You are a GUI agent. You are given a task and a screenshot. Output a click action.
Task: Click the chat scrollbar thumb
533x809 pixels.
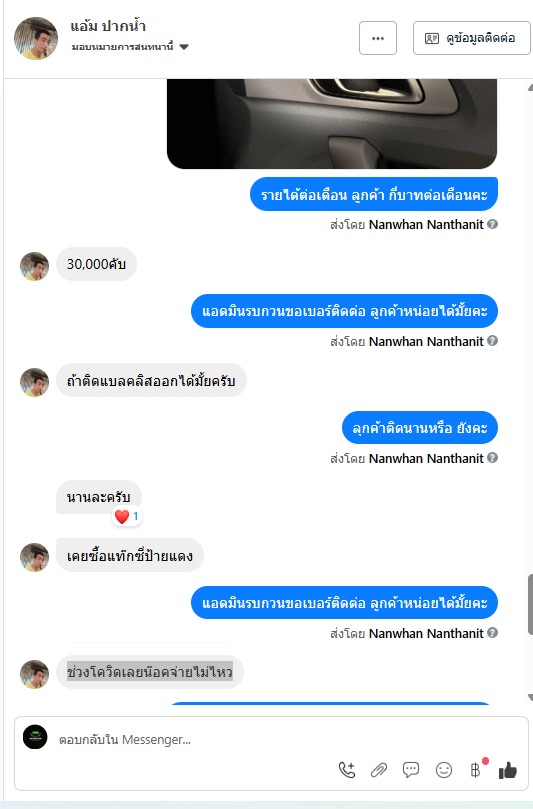530,604
